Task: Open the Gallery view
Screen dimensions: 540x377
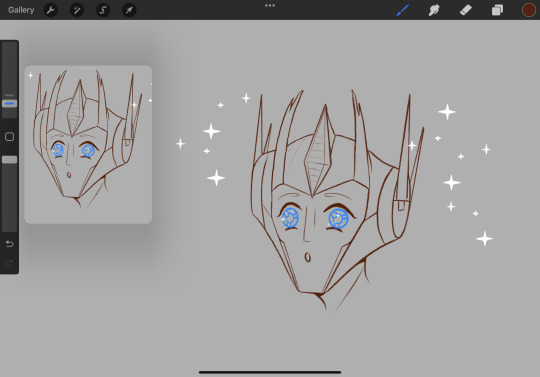Action: click(21, 10)
